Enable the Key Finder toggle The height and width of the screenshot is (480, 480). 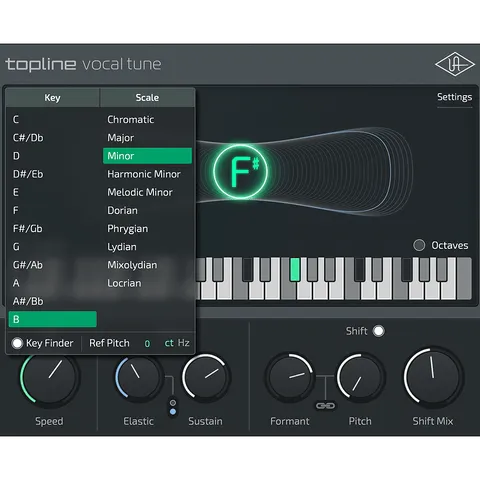17,343
